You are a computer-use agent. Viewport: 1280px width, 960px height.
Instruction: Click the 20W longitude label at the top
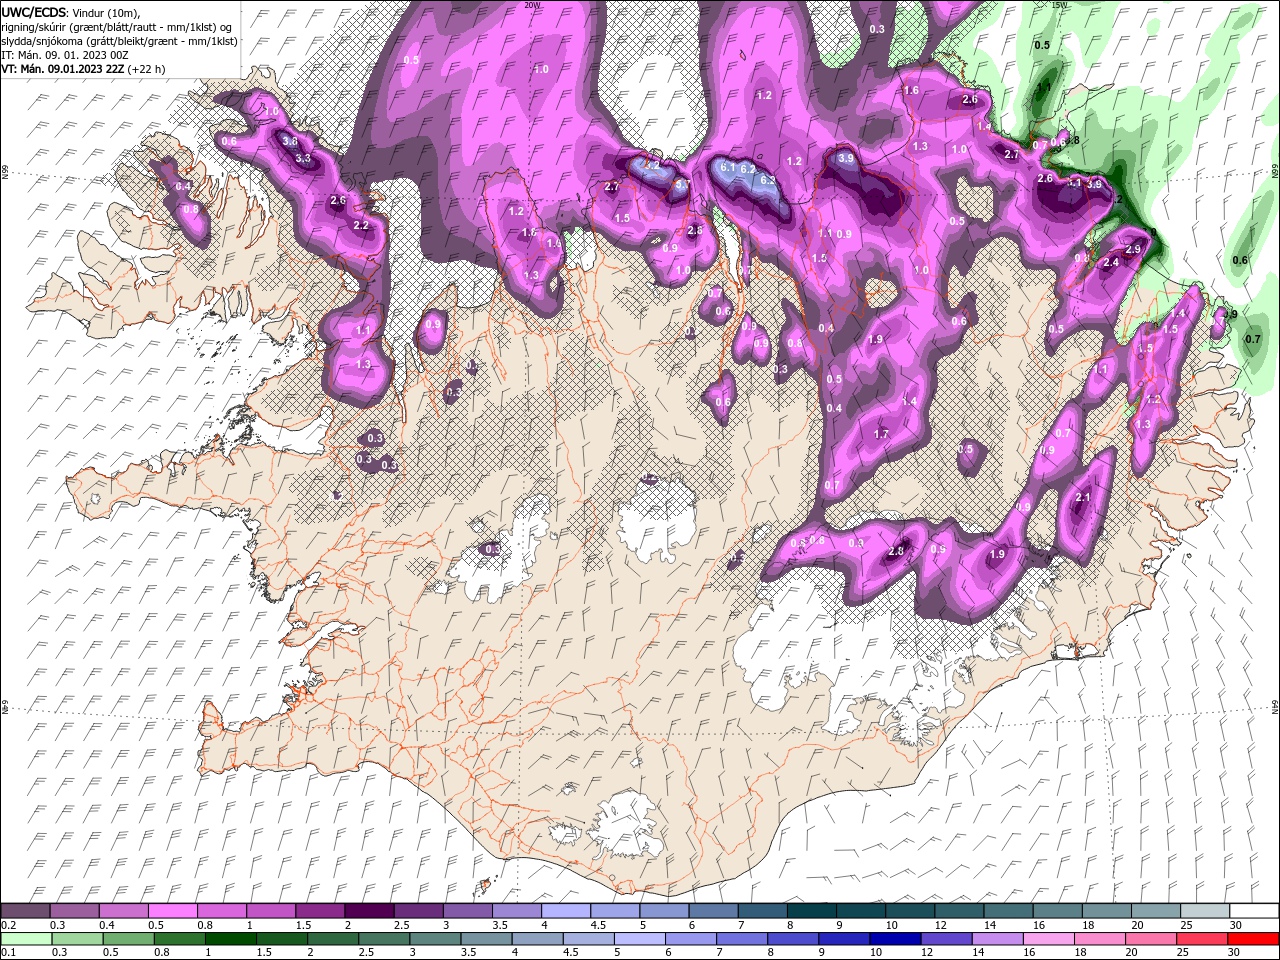[532, 4]
